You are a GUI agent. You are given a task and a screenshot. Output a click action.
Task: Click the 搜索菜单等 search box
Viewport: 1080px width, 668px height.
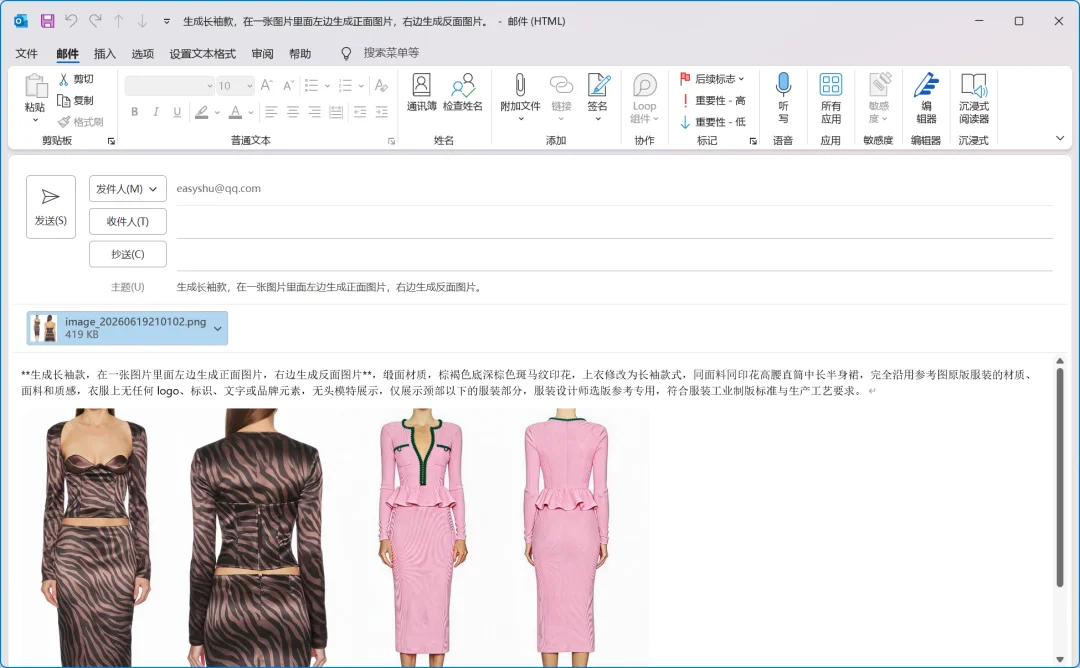point(391,53)
